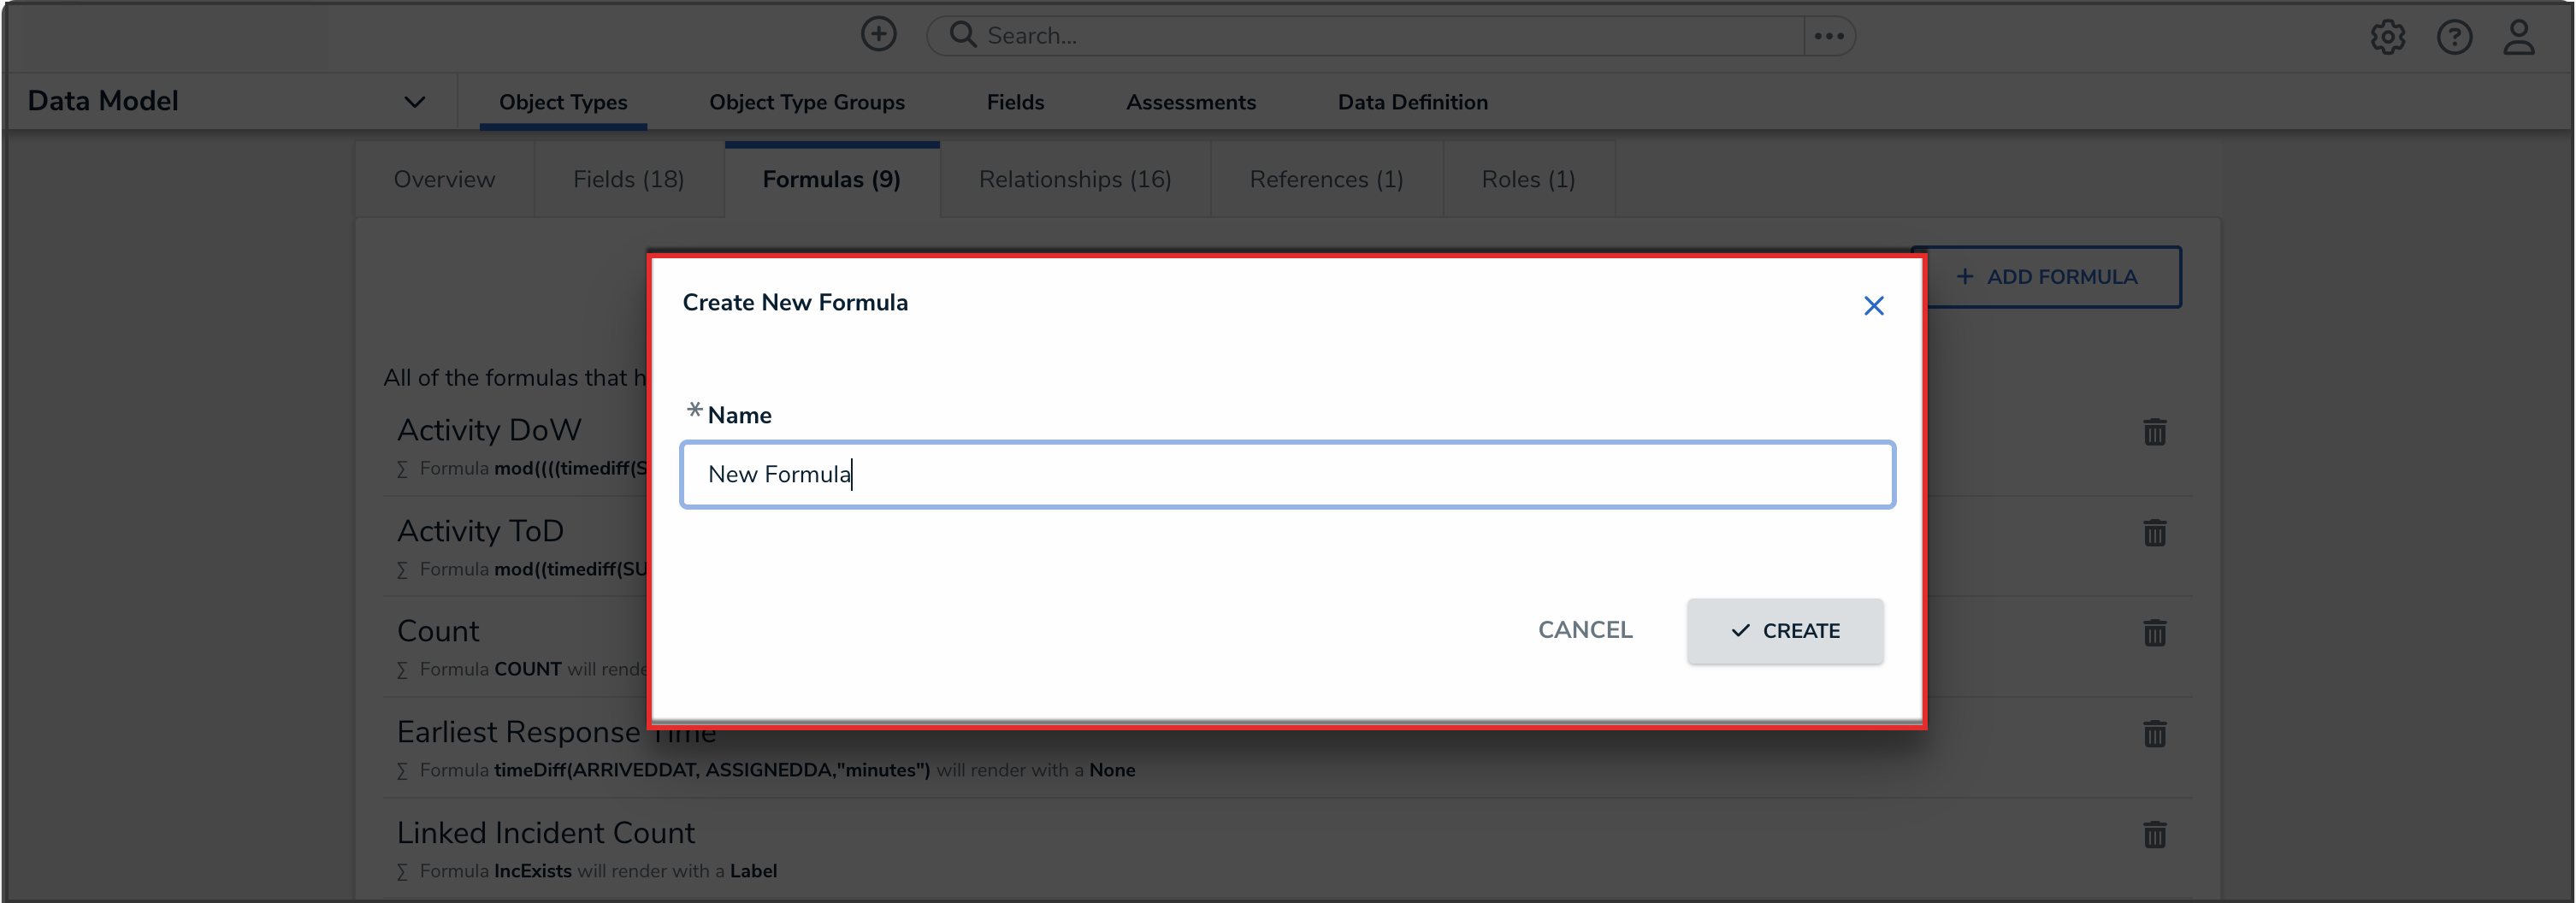This screenshot has height=903, width=2576.
Task: Dismiss the Create New Formula dialog
Action: point(1873,305)
